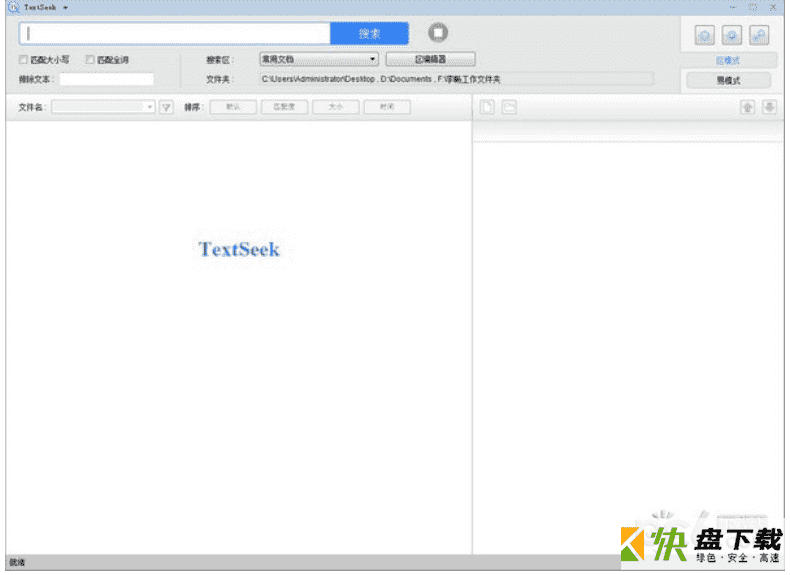Sort results by 时间 time

click(x=387, y=107)
